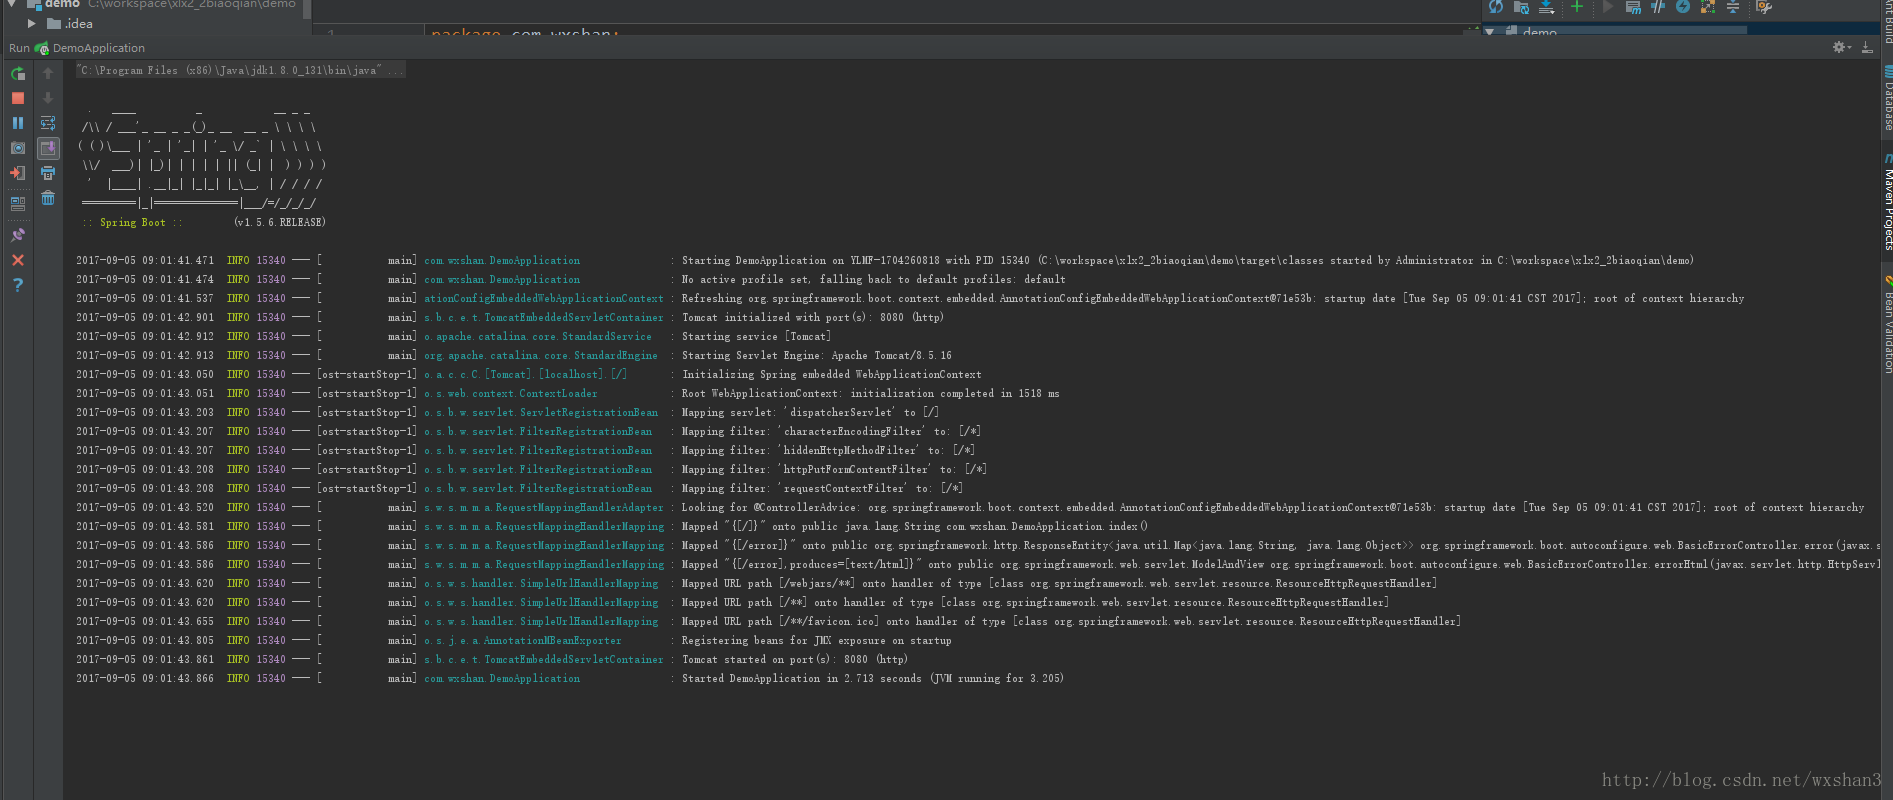The height and width of the screenshot is (800, 1893).
Task: Execute Maven goal icon
Action: click(1633, 6)
